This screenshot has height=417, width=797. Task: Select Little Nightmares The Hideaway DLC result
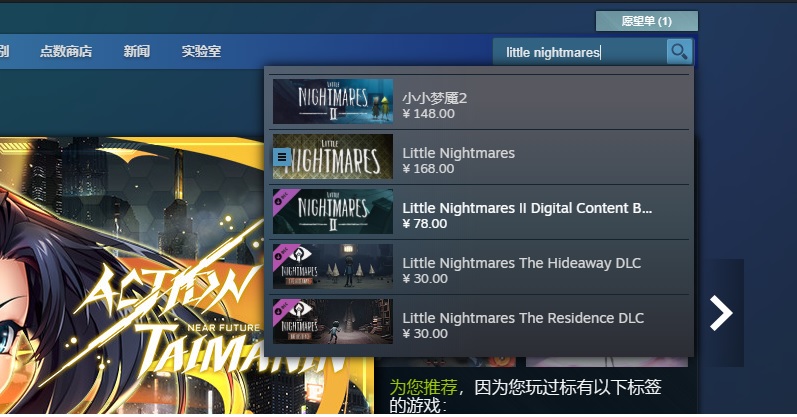coord(480,266)
